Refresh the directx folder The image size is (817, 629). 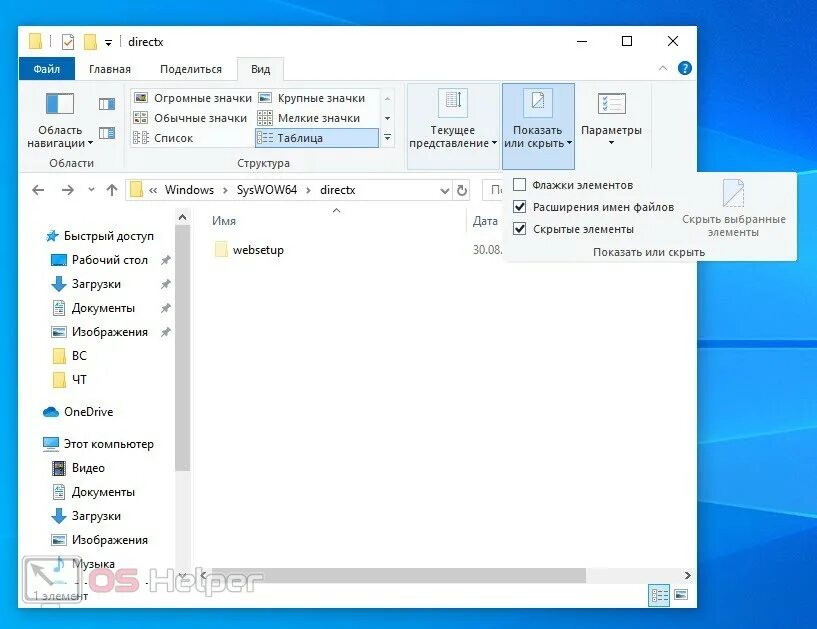pos(462,191)
